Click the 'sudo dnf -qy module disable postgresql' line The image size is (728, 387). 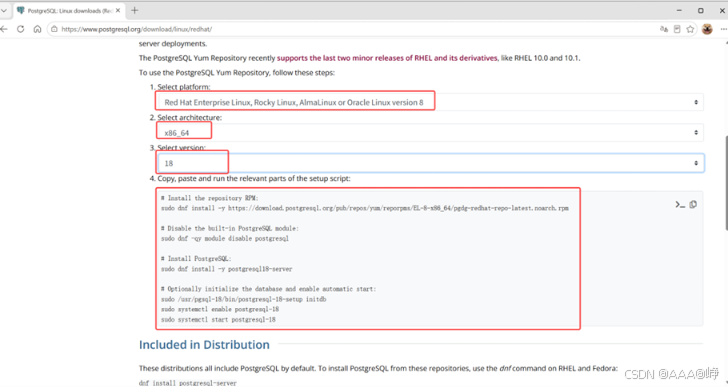(225, 239)
